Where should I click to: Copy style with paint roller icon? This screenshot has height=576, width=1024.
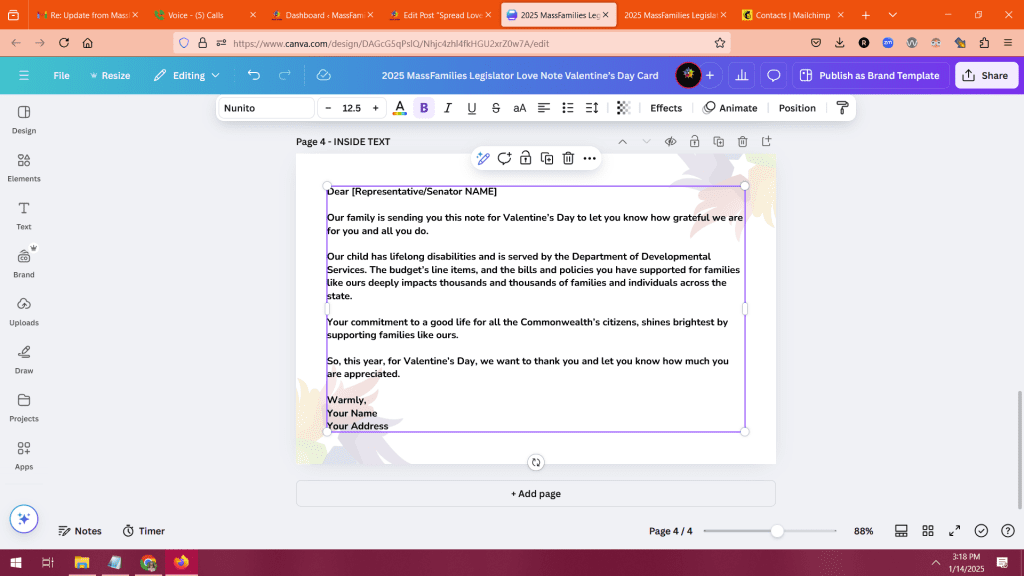tap(842, 108)
